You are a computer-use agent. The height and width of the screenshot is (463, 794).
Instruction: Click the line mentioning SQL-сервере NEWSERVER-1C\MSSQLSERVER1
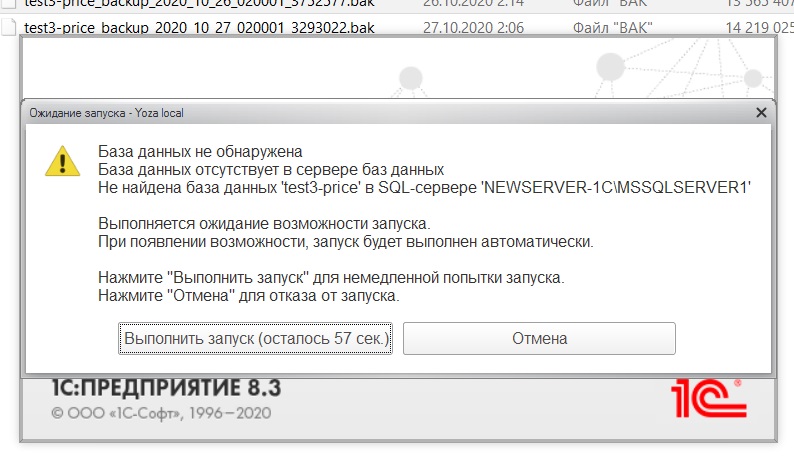tap(424, 188)
